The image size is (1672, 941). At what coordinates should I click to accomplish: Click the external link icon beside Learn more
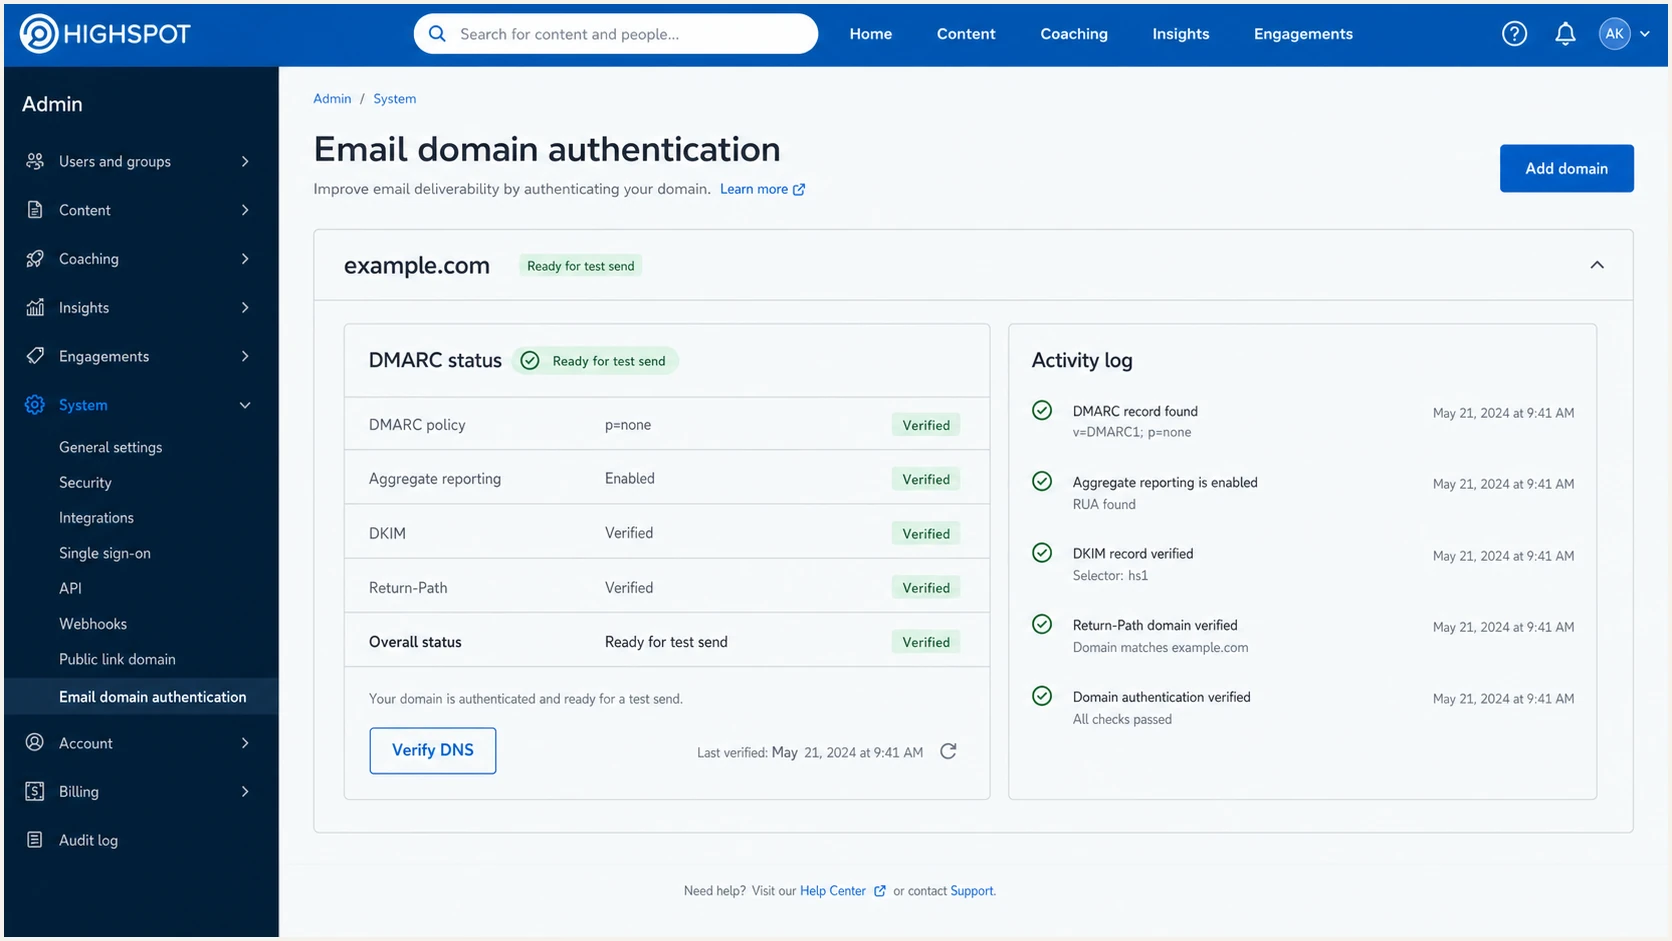pos(799,189)
